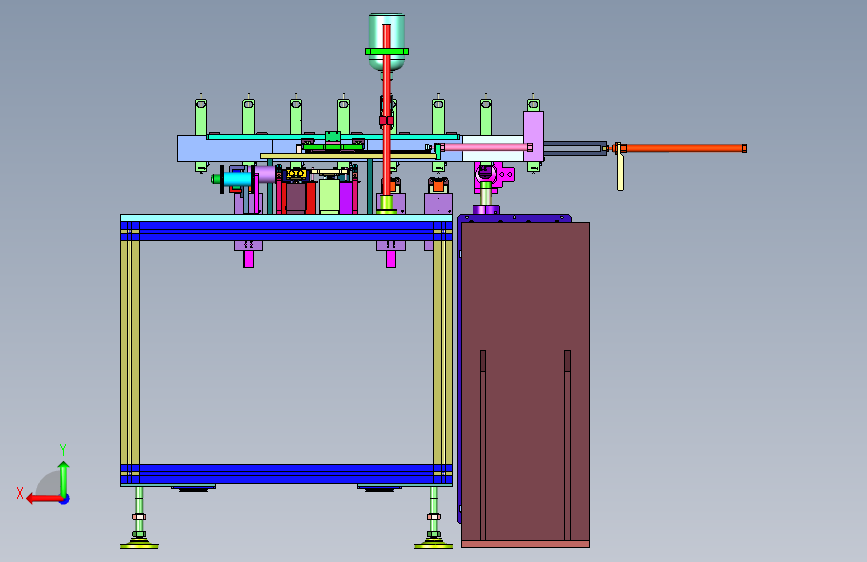Select the upper blue frame beam
This screenshot has height=562, width=867.
pyautogui.click(x=286, y=231)
